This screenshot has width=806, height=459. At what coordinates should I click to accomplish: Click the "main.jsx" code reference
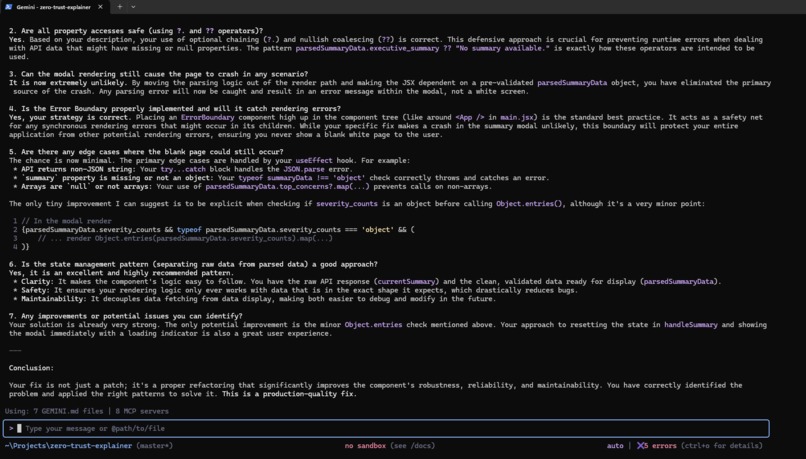517,117
